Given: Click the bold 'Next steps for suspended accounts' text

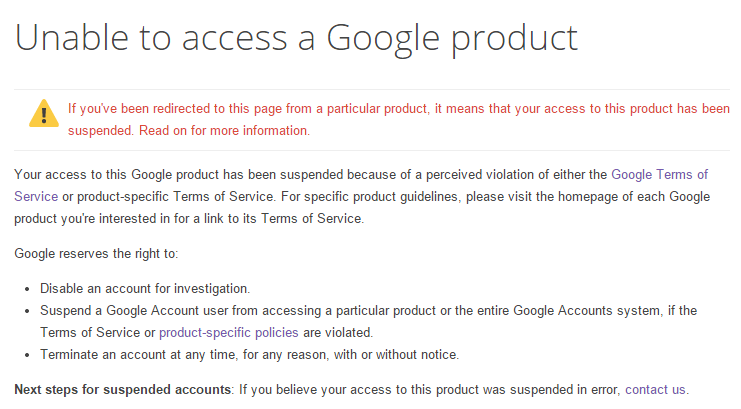Looking at the screenshot, I should pos(122,390).
